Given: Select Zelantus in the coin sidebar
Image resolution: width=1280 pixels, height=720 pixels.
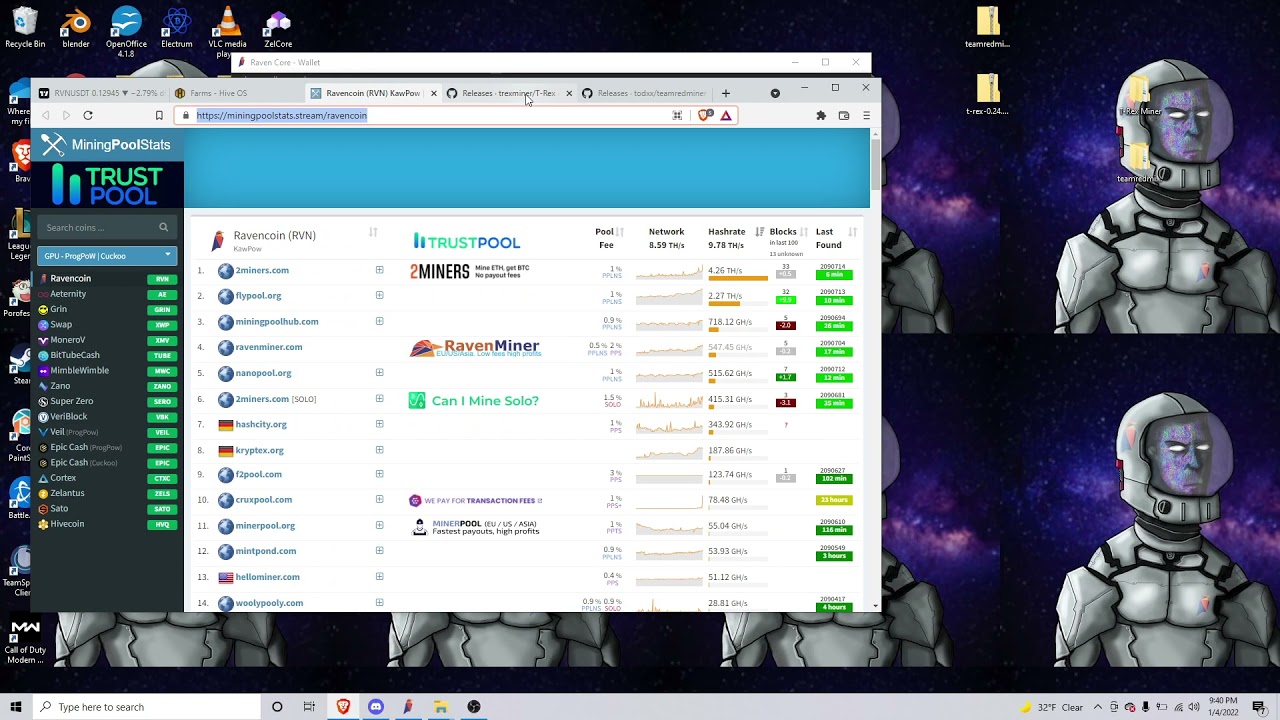Looking at the screenshot, I should [67, 493].
